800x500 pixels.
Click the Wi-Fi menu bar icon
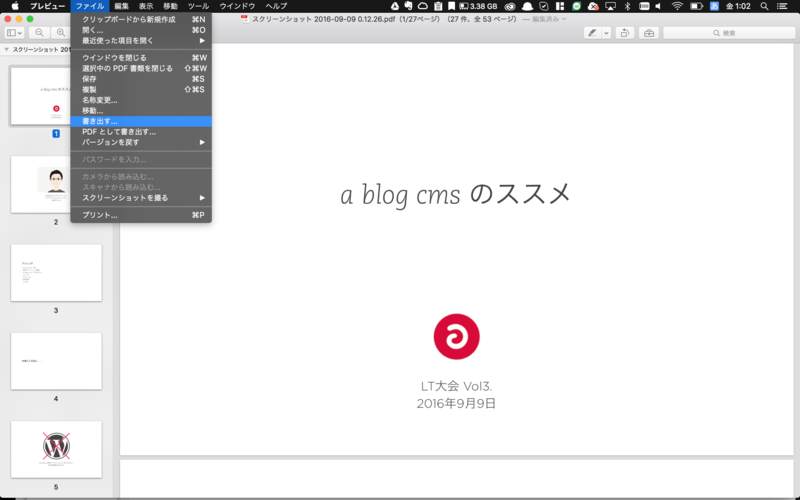[x=677, y=6]
